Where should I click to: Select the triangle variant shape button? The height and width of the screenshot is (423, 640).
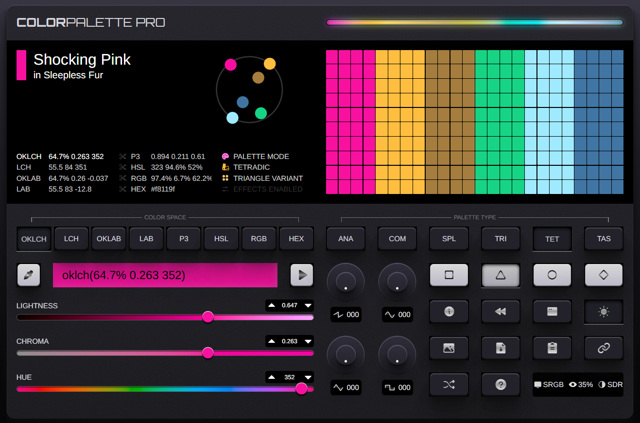(501, 275)
